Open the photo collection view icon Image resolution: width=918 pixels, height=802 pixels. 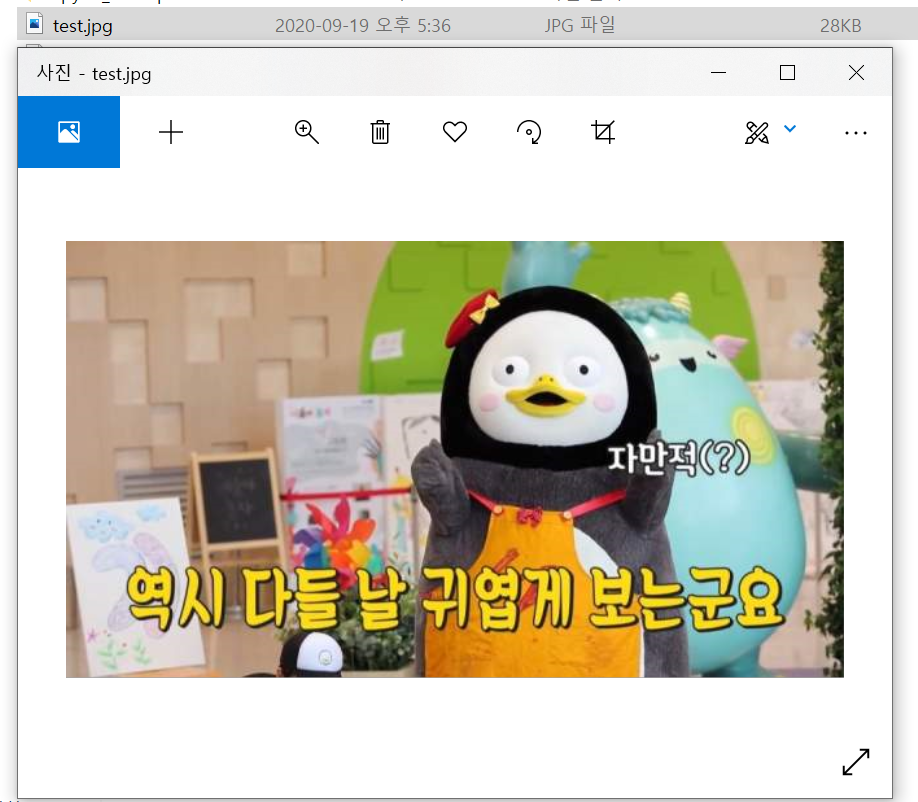[68, 132]
